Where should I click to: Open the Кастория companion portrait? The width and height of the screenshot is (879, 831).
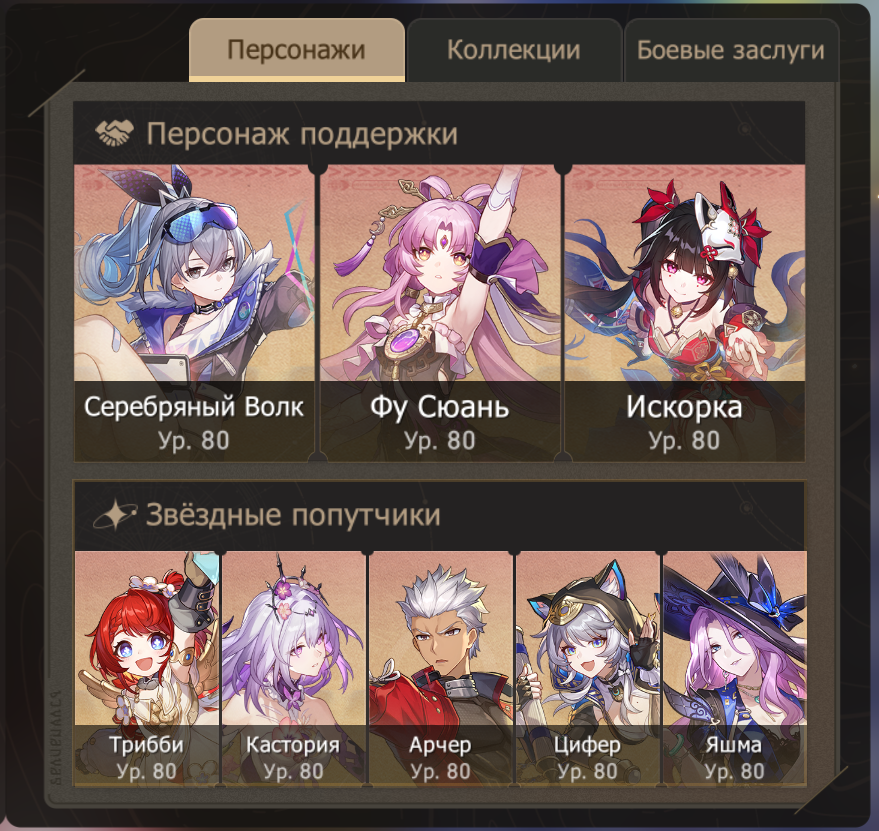[x=294, y=667]
